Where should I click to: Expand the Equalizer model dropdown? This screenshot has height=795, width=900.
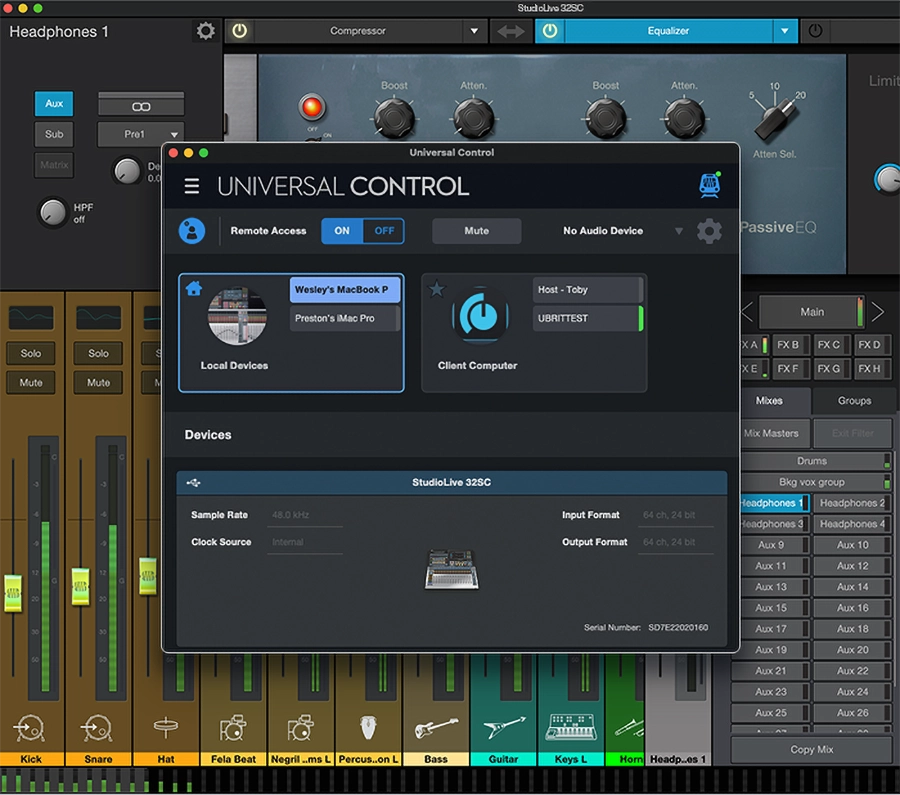tap(785, 31)
